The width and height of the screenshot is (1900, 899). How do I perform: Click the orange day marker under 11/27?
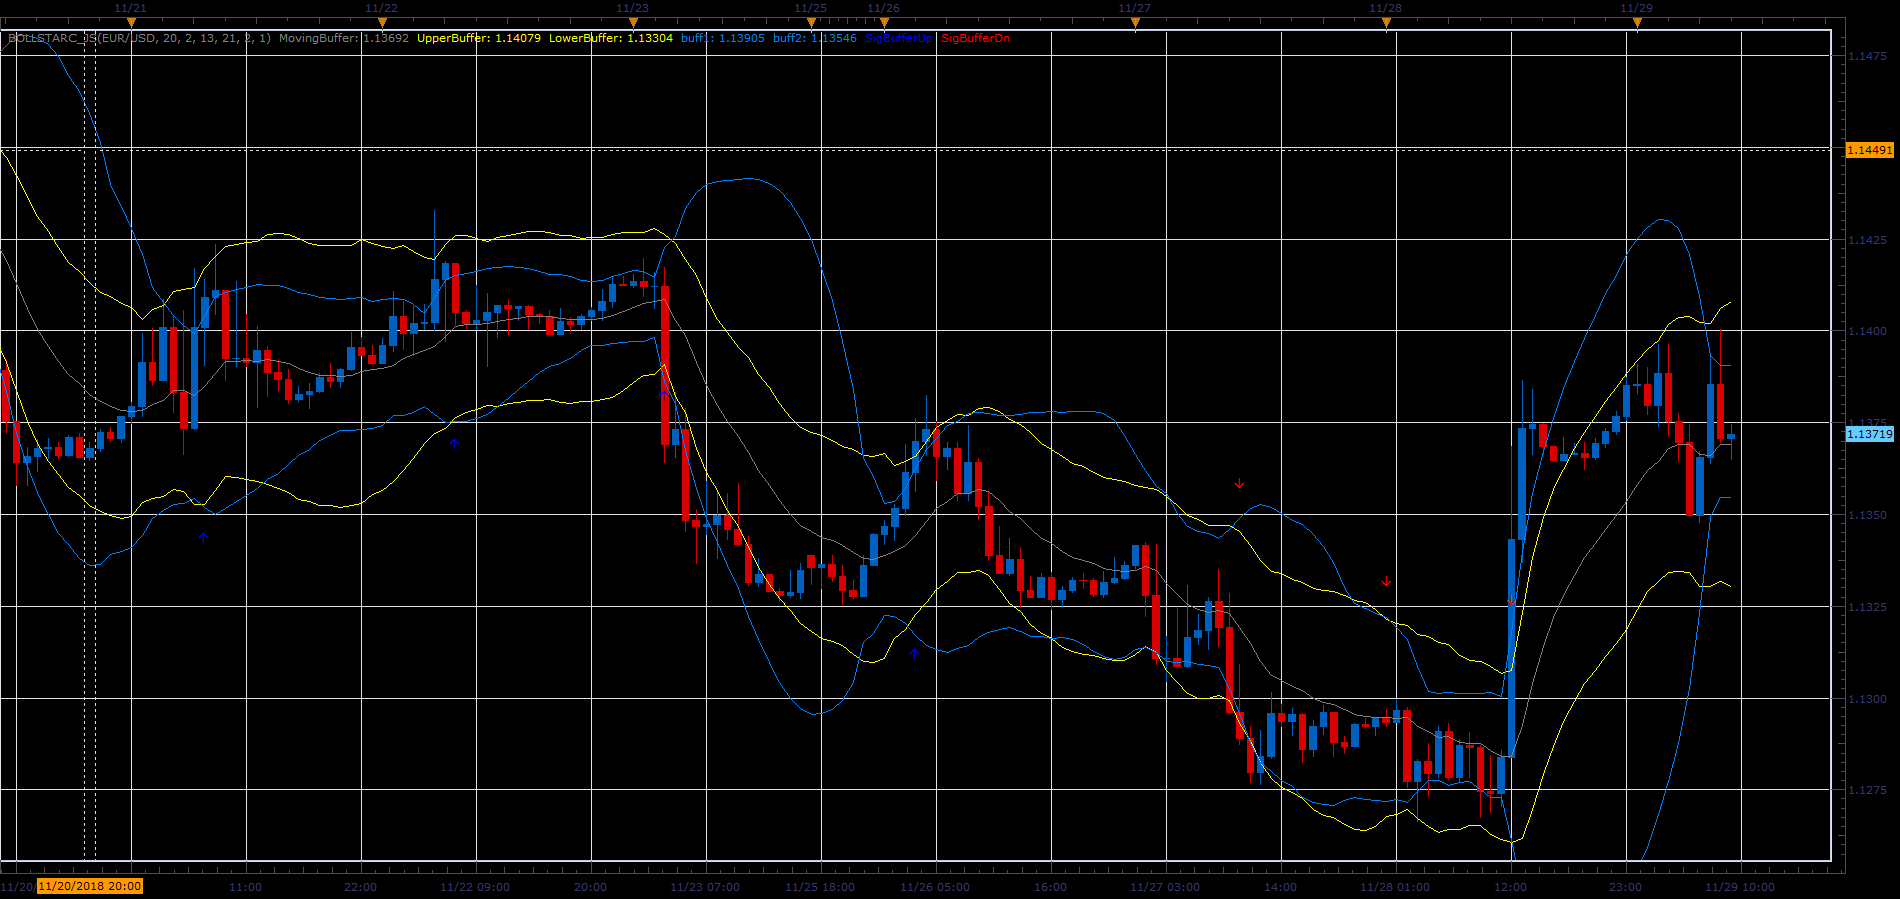[x=1135, y=23]
